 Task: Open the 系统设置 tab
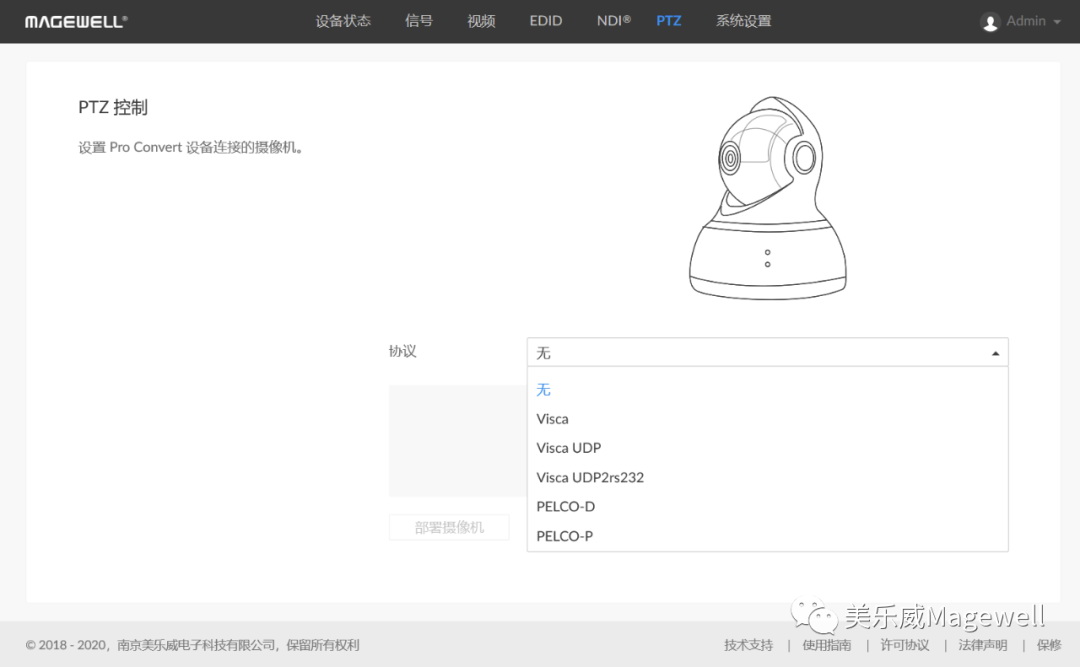pyautogui.click(x=743, y=21)
